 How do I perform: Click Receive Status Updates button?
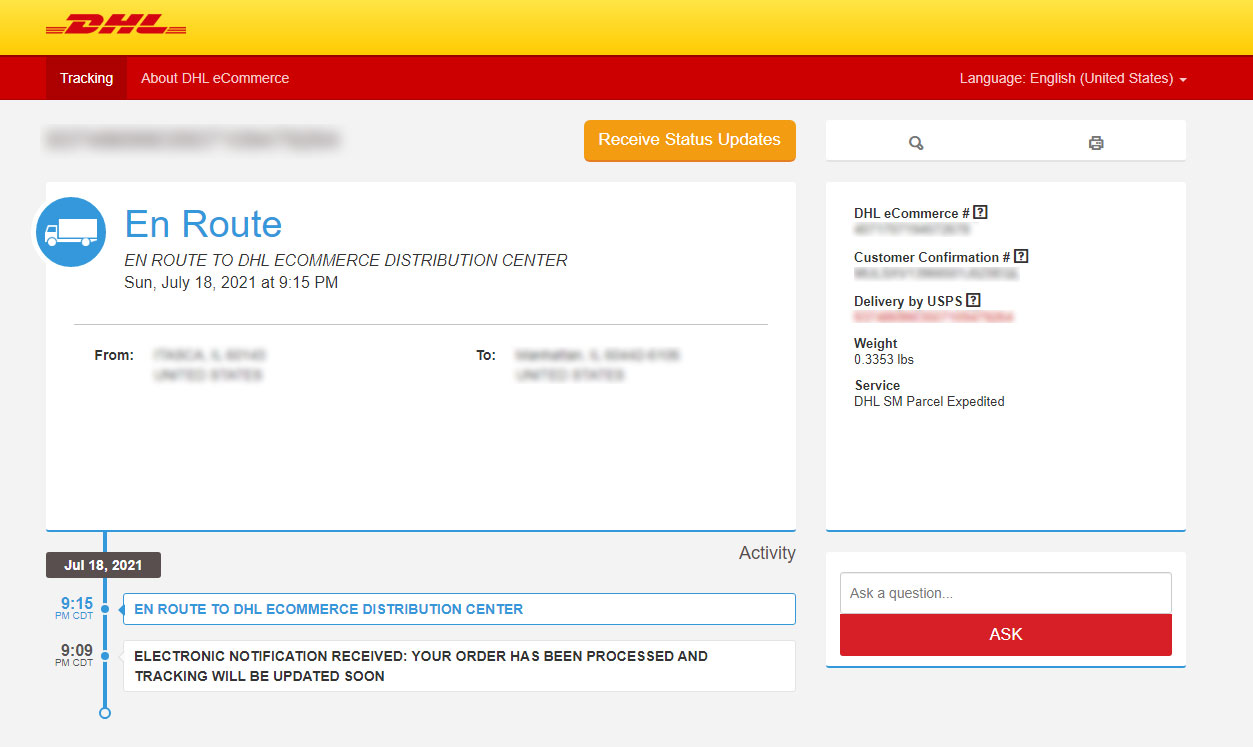[690, 140]
